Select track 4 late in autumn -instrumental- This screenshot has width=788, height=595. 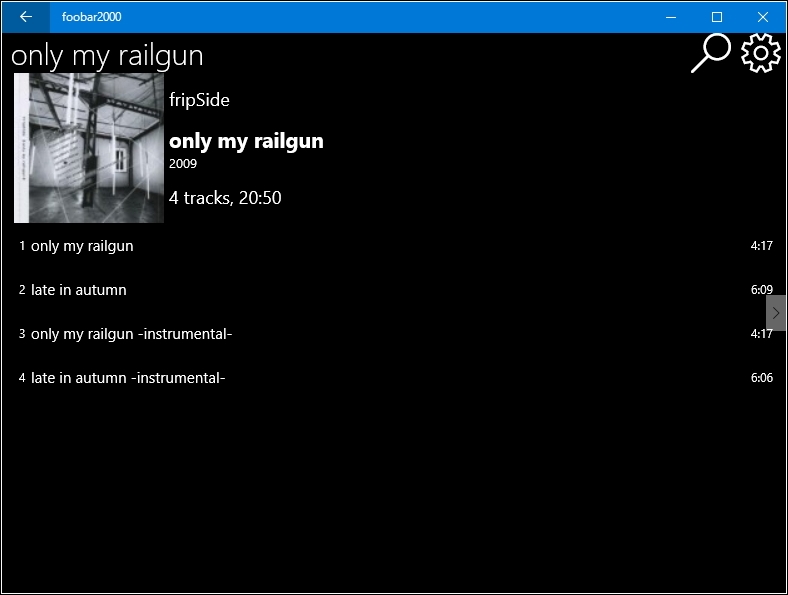(396, 378)
